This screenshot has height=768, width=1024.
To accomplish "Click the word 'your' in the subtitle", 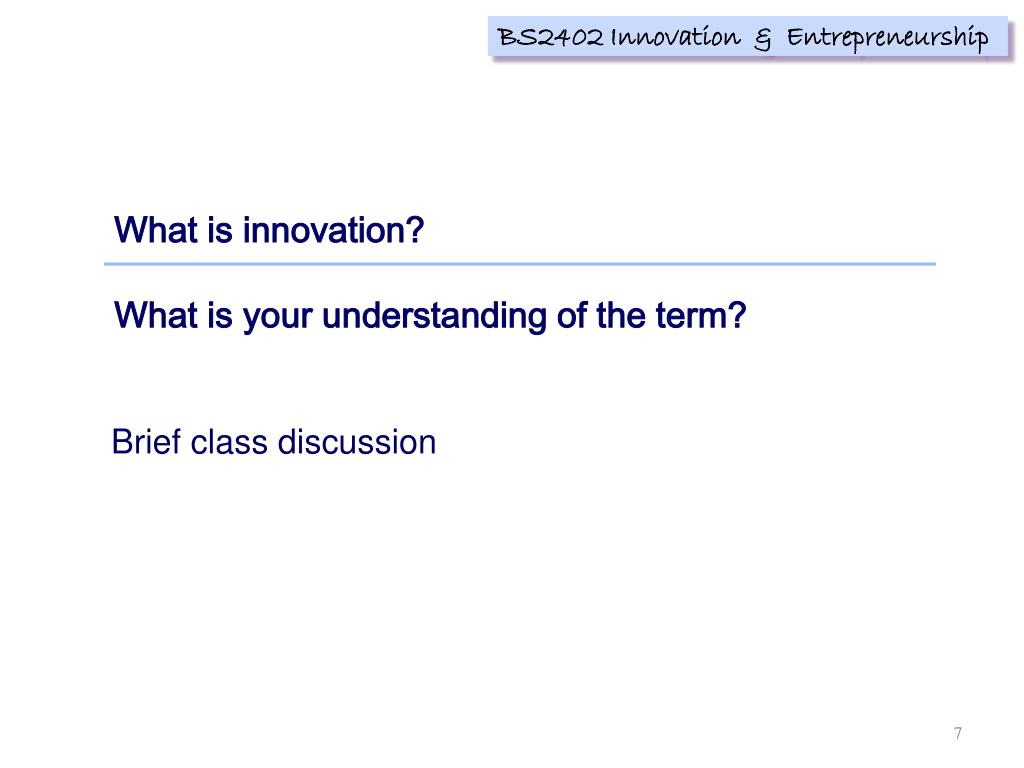I will point(278,318).
